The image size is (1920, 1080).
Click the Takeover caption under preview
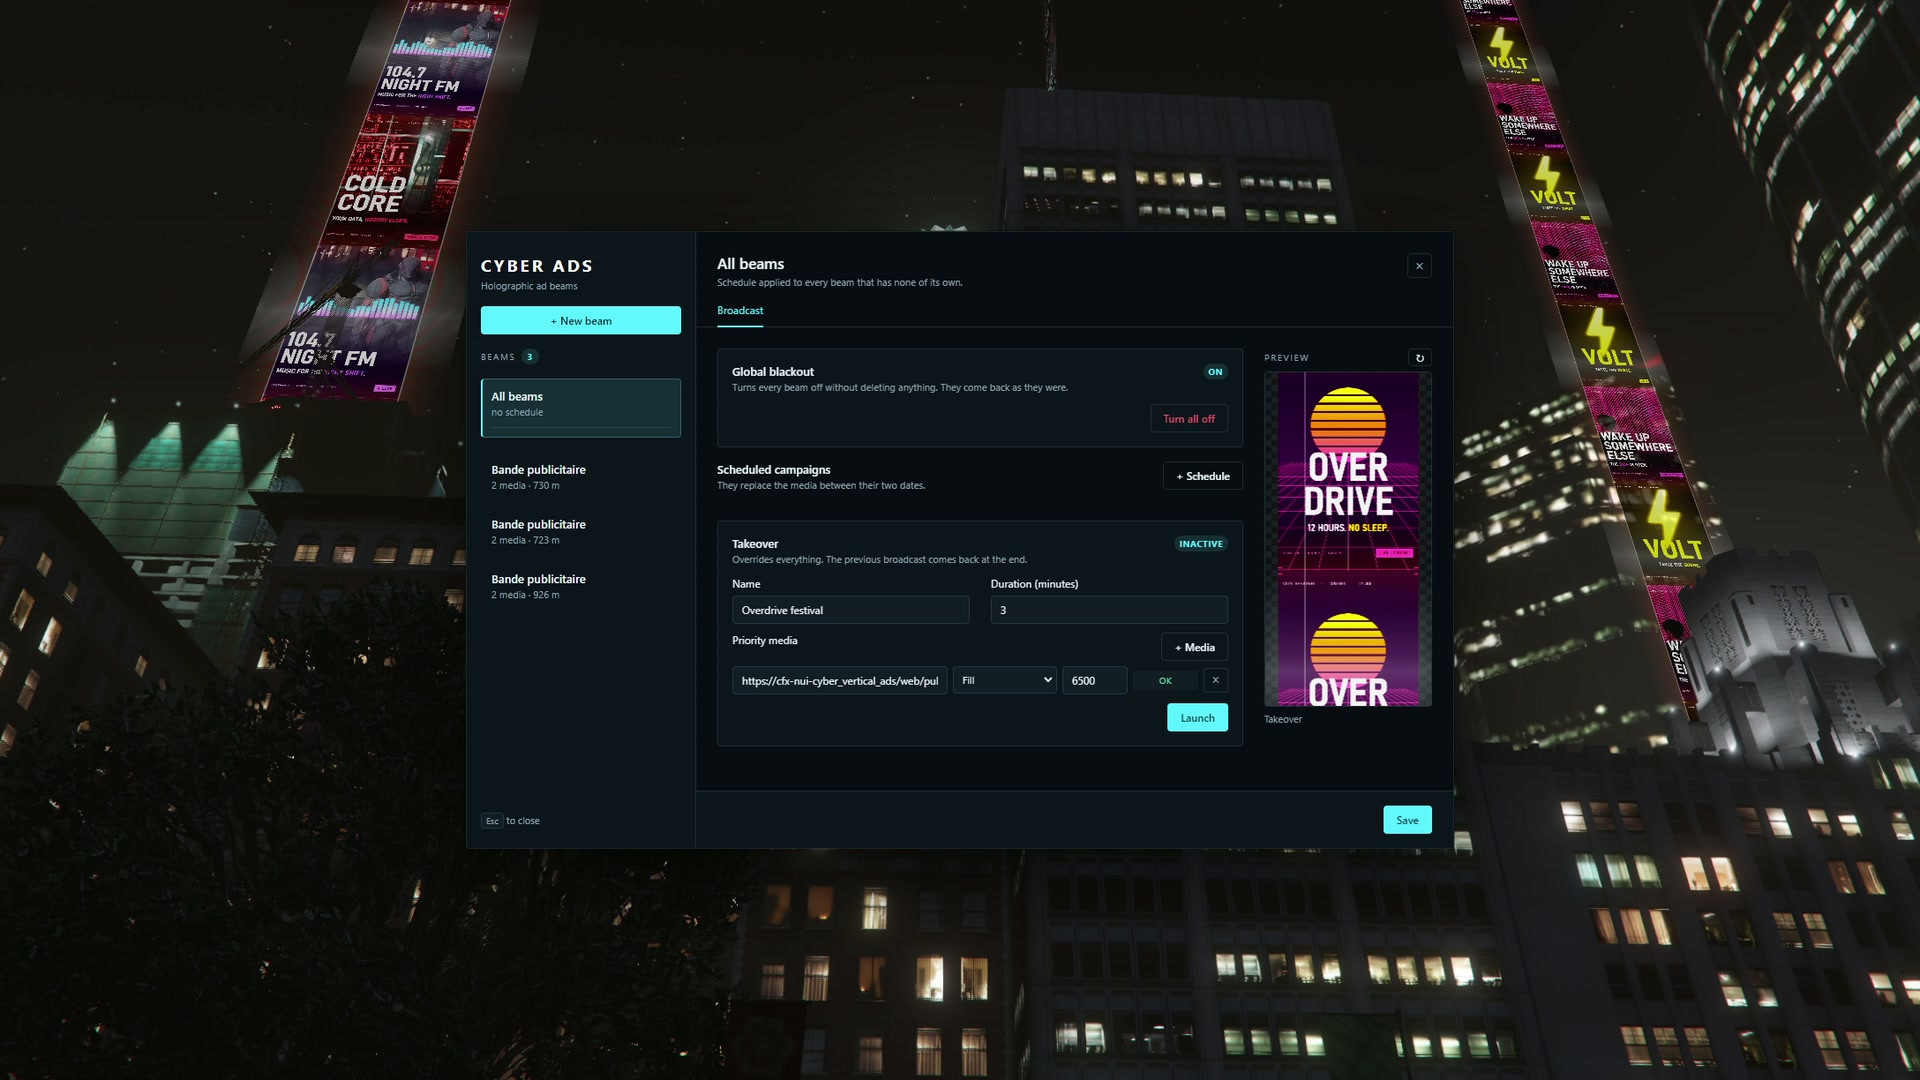[x=1282, y=719]
